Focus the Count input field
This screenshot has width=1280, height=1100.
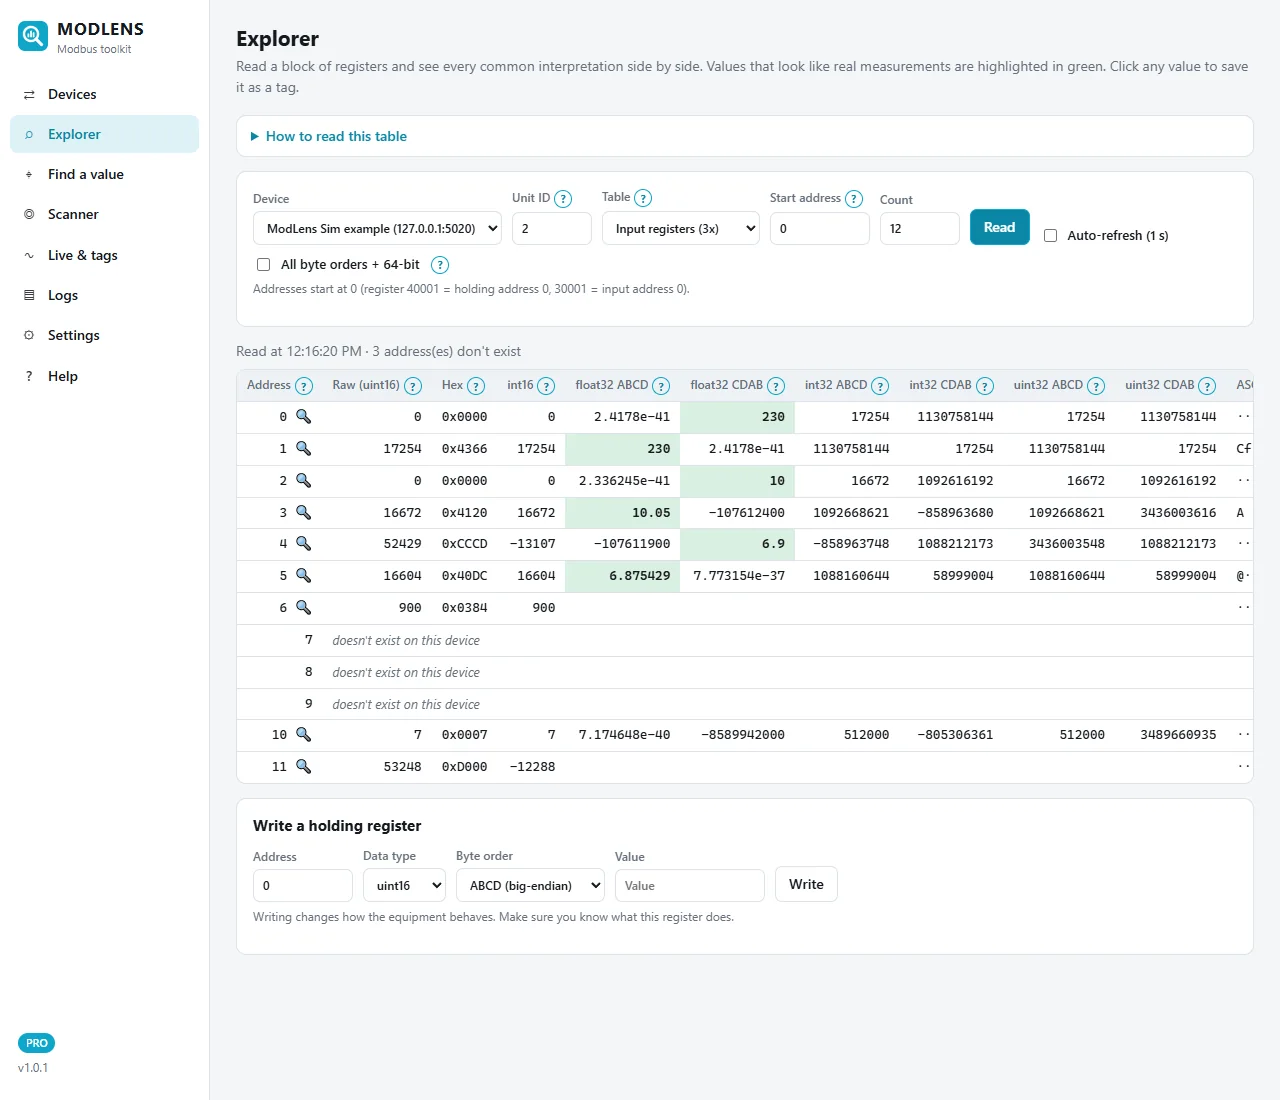(920, 228)
